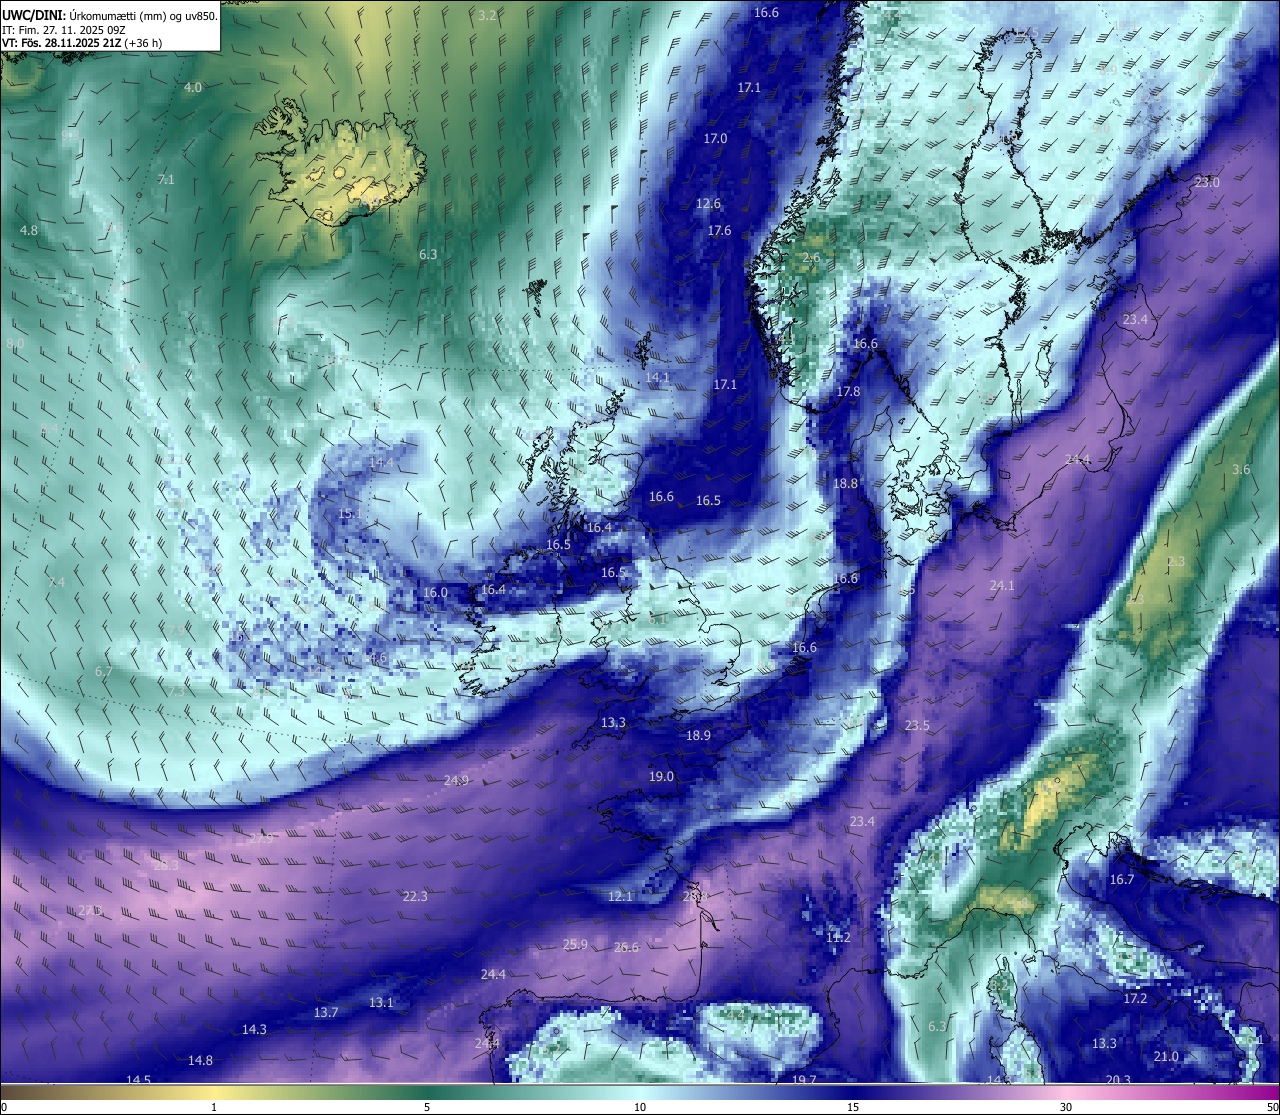
Task: Click the 14.3 value in the lower left
Action: (254, 1030)
